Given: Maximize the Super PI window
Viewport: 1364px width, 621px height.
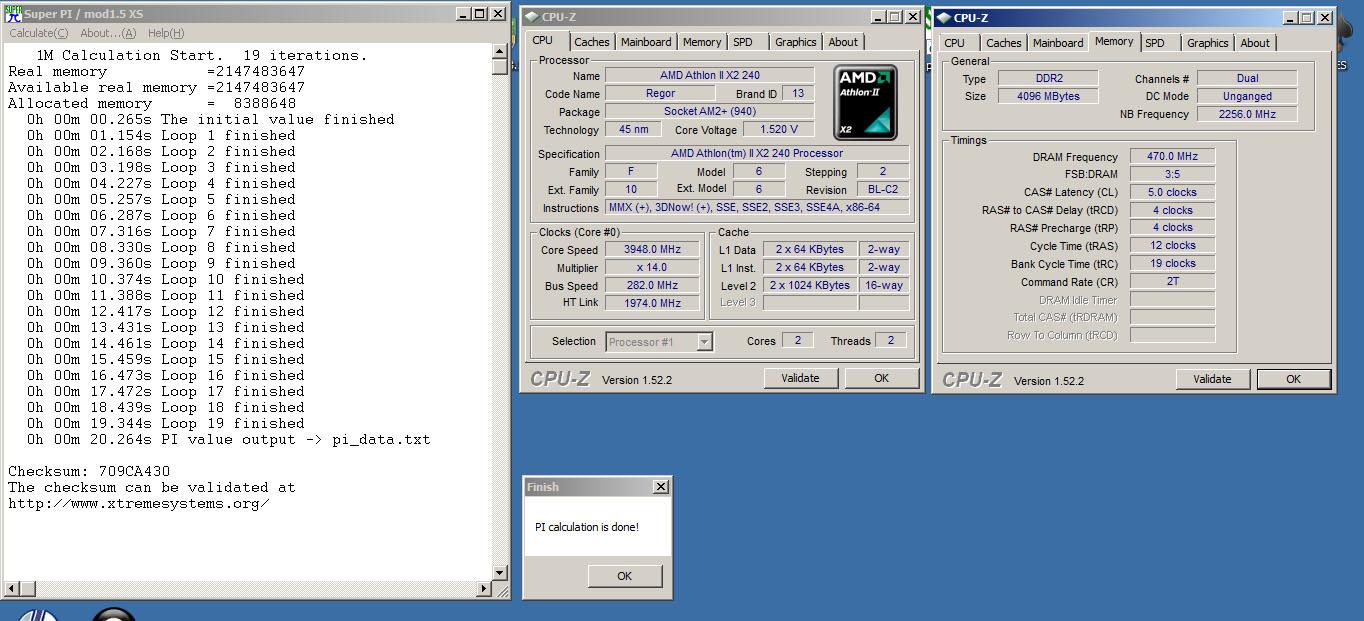Looking at the screenshot, I should point(480,14).
